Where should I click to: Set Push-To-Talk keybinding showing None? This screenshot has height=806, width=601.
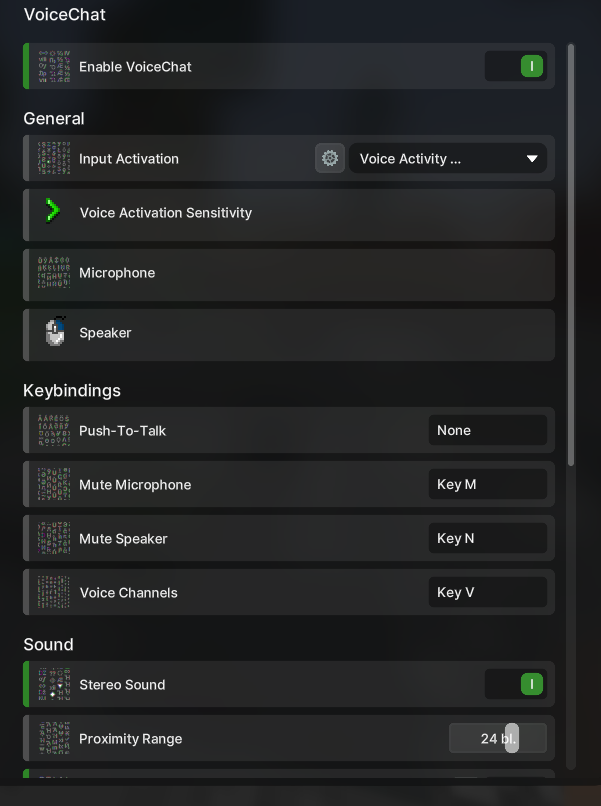tap(488, 430)
